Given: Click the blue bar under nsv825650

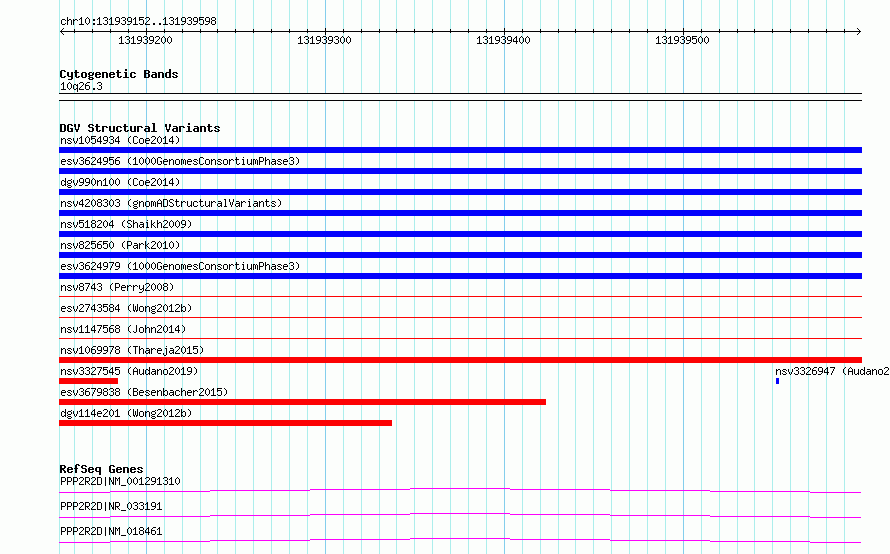Looking at the screenshot, I should 460,255.
